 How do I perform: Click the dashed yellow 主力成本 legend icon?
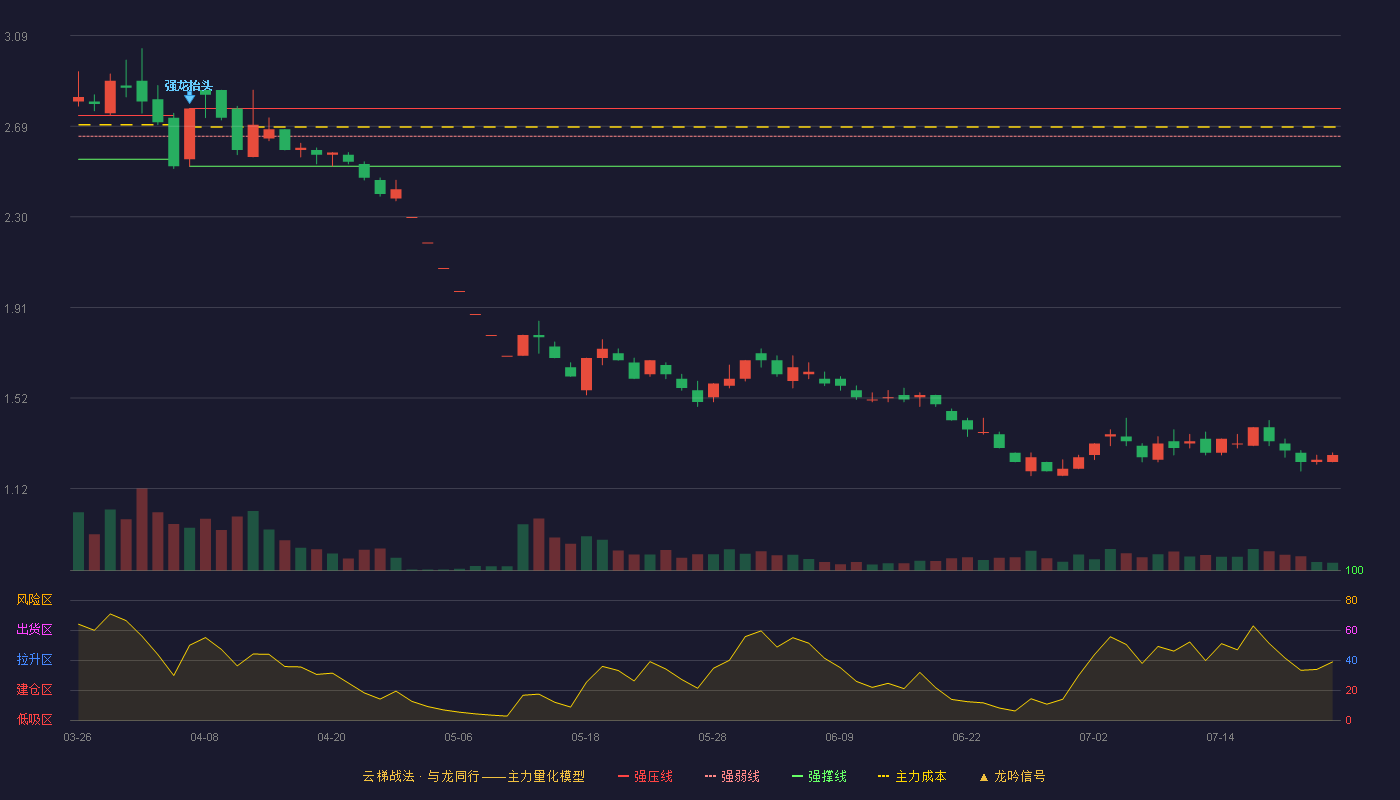884,776
